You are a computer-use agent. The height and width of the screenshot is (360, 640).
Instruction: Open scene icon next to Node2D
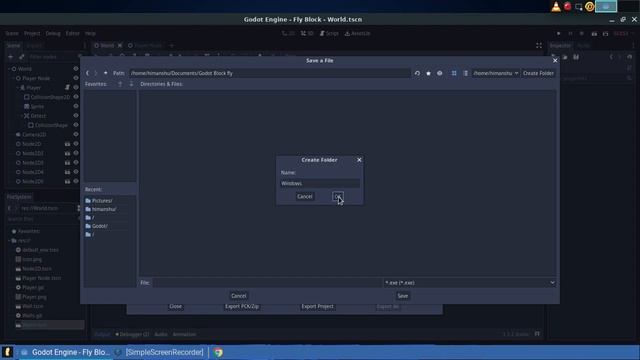click(x=67, y=144)
